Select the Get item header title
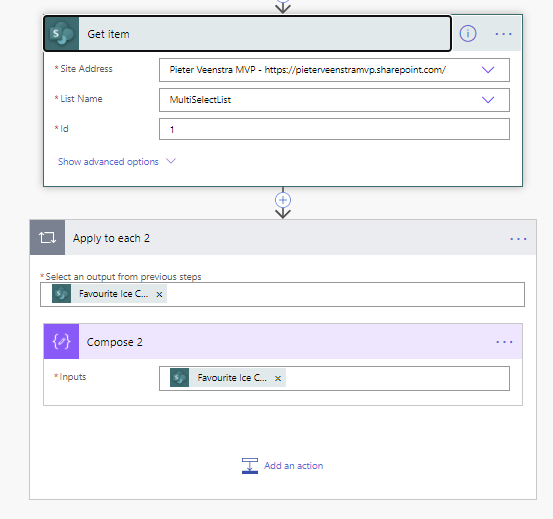The width and height of the screenshot is (553, 519). tap(108, 34)
